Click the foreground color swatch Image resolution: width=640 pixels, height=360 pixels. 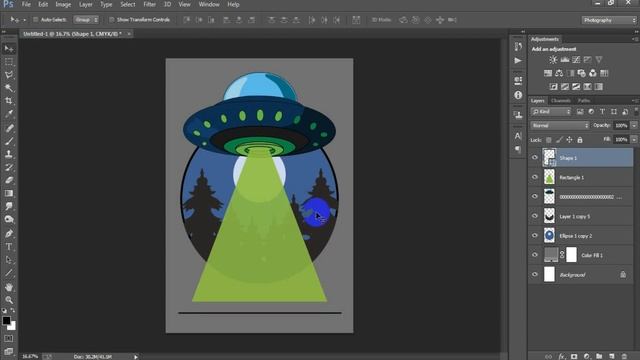pyautogui.click(x=6, y=320)
